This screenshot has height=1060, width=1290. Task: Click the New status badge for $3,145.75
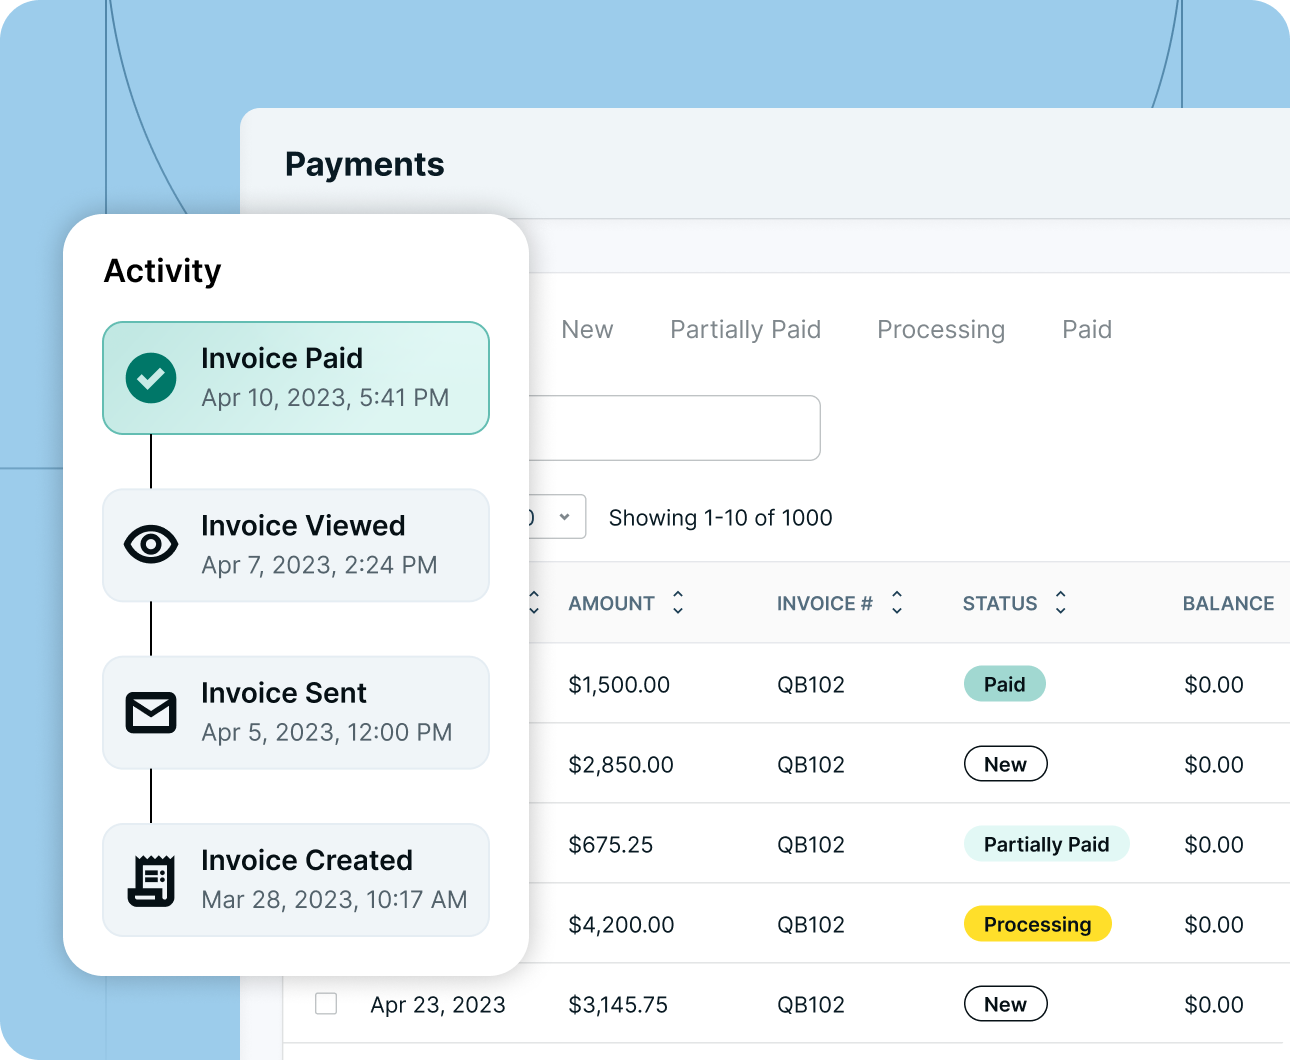tap(1005, 1004)
